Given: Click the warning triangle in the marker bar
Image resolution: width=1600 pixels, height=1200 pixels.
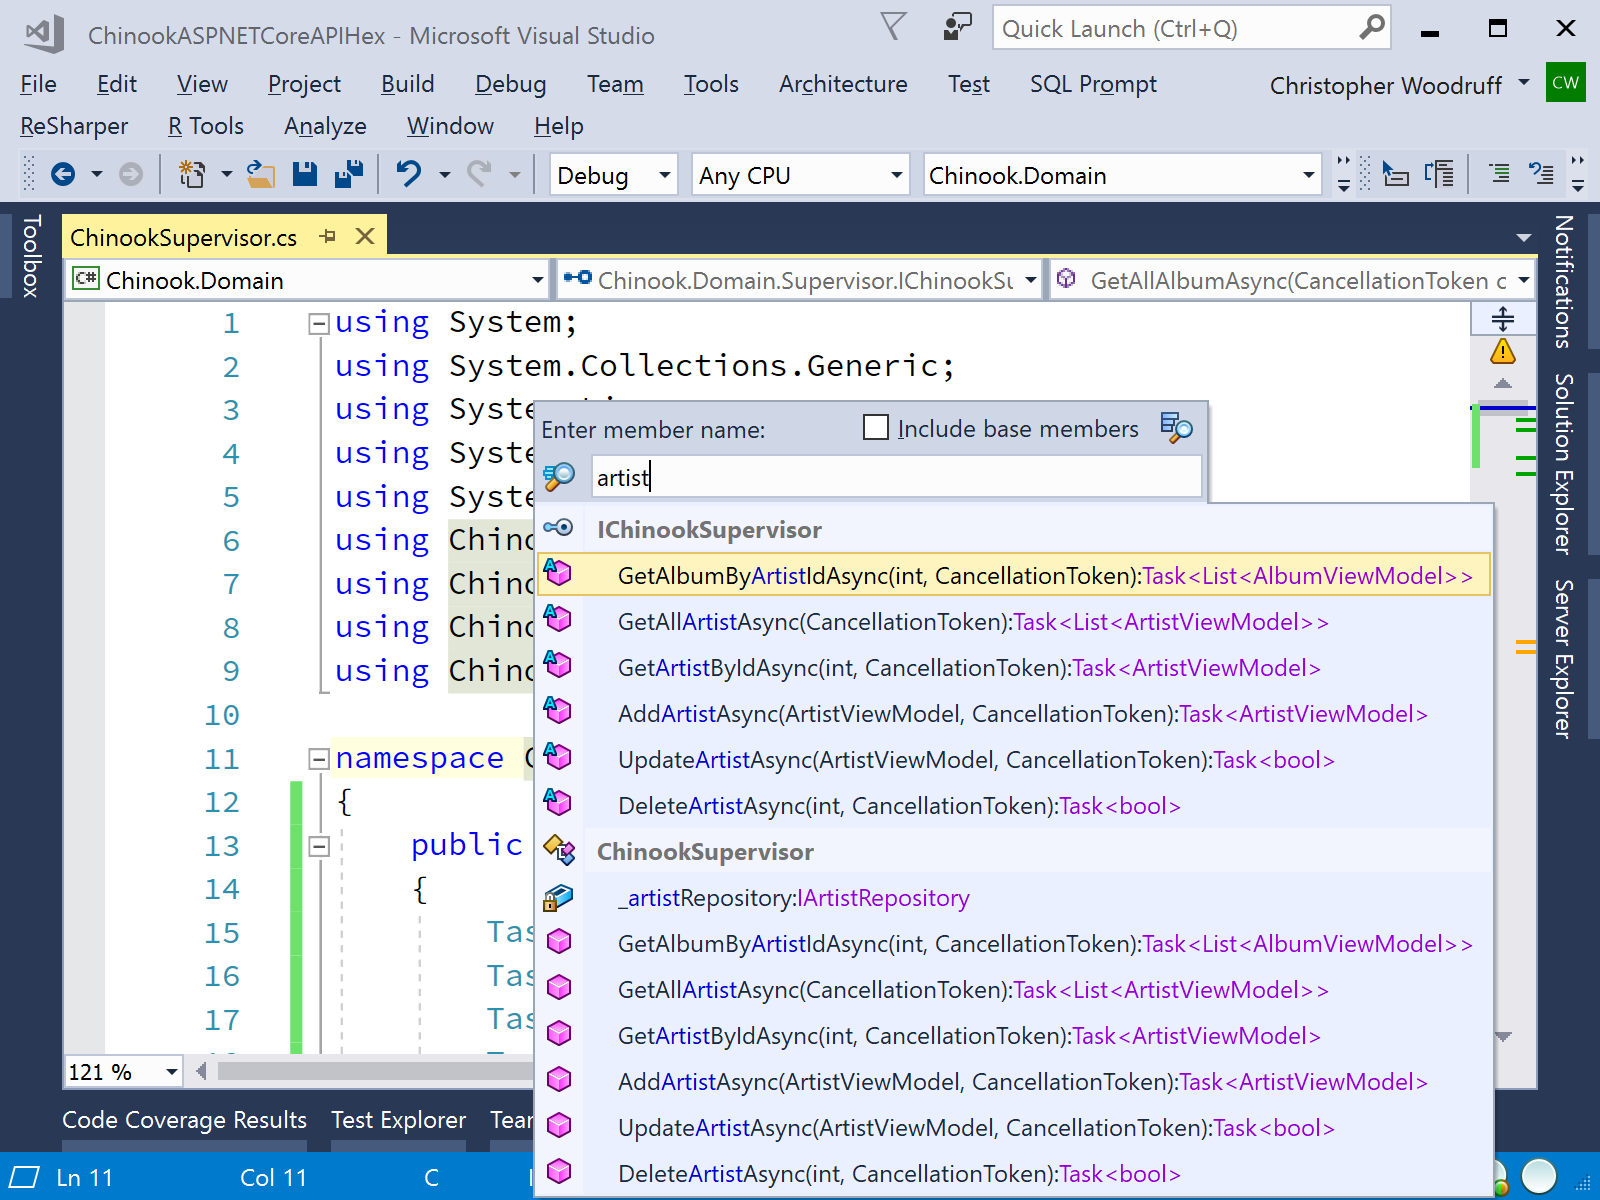Looking at the screenshot, I should [x=1503, y=352].
